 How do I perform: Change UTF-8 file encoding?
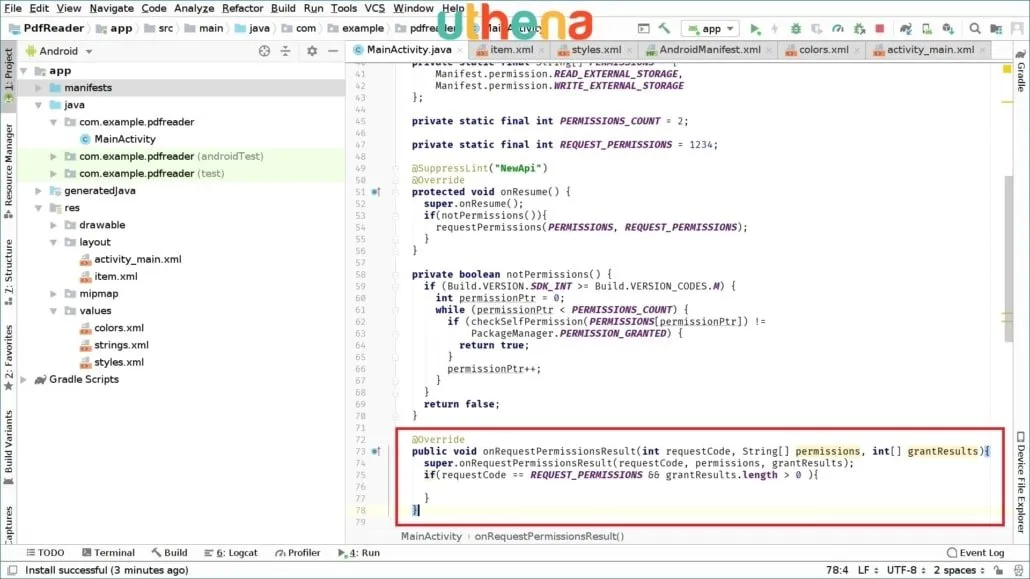[906, 570]
